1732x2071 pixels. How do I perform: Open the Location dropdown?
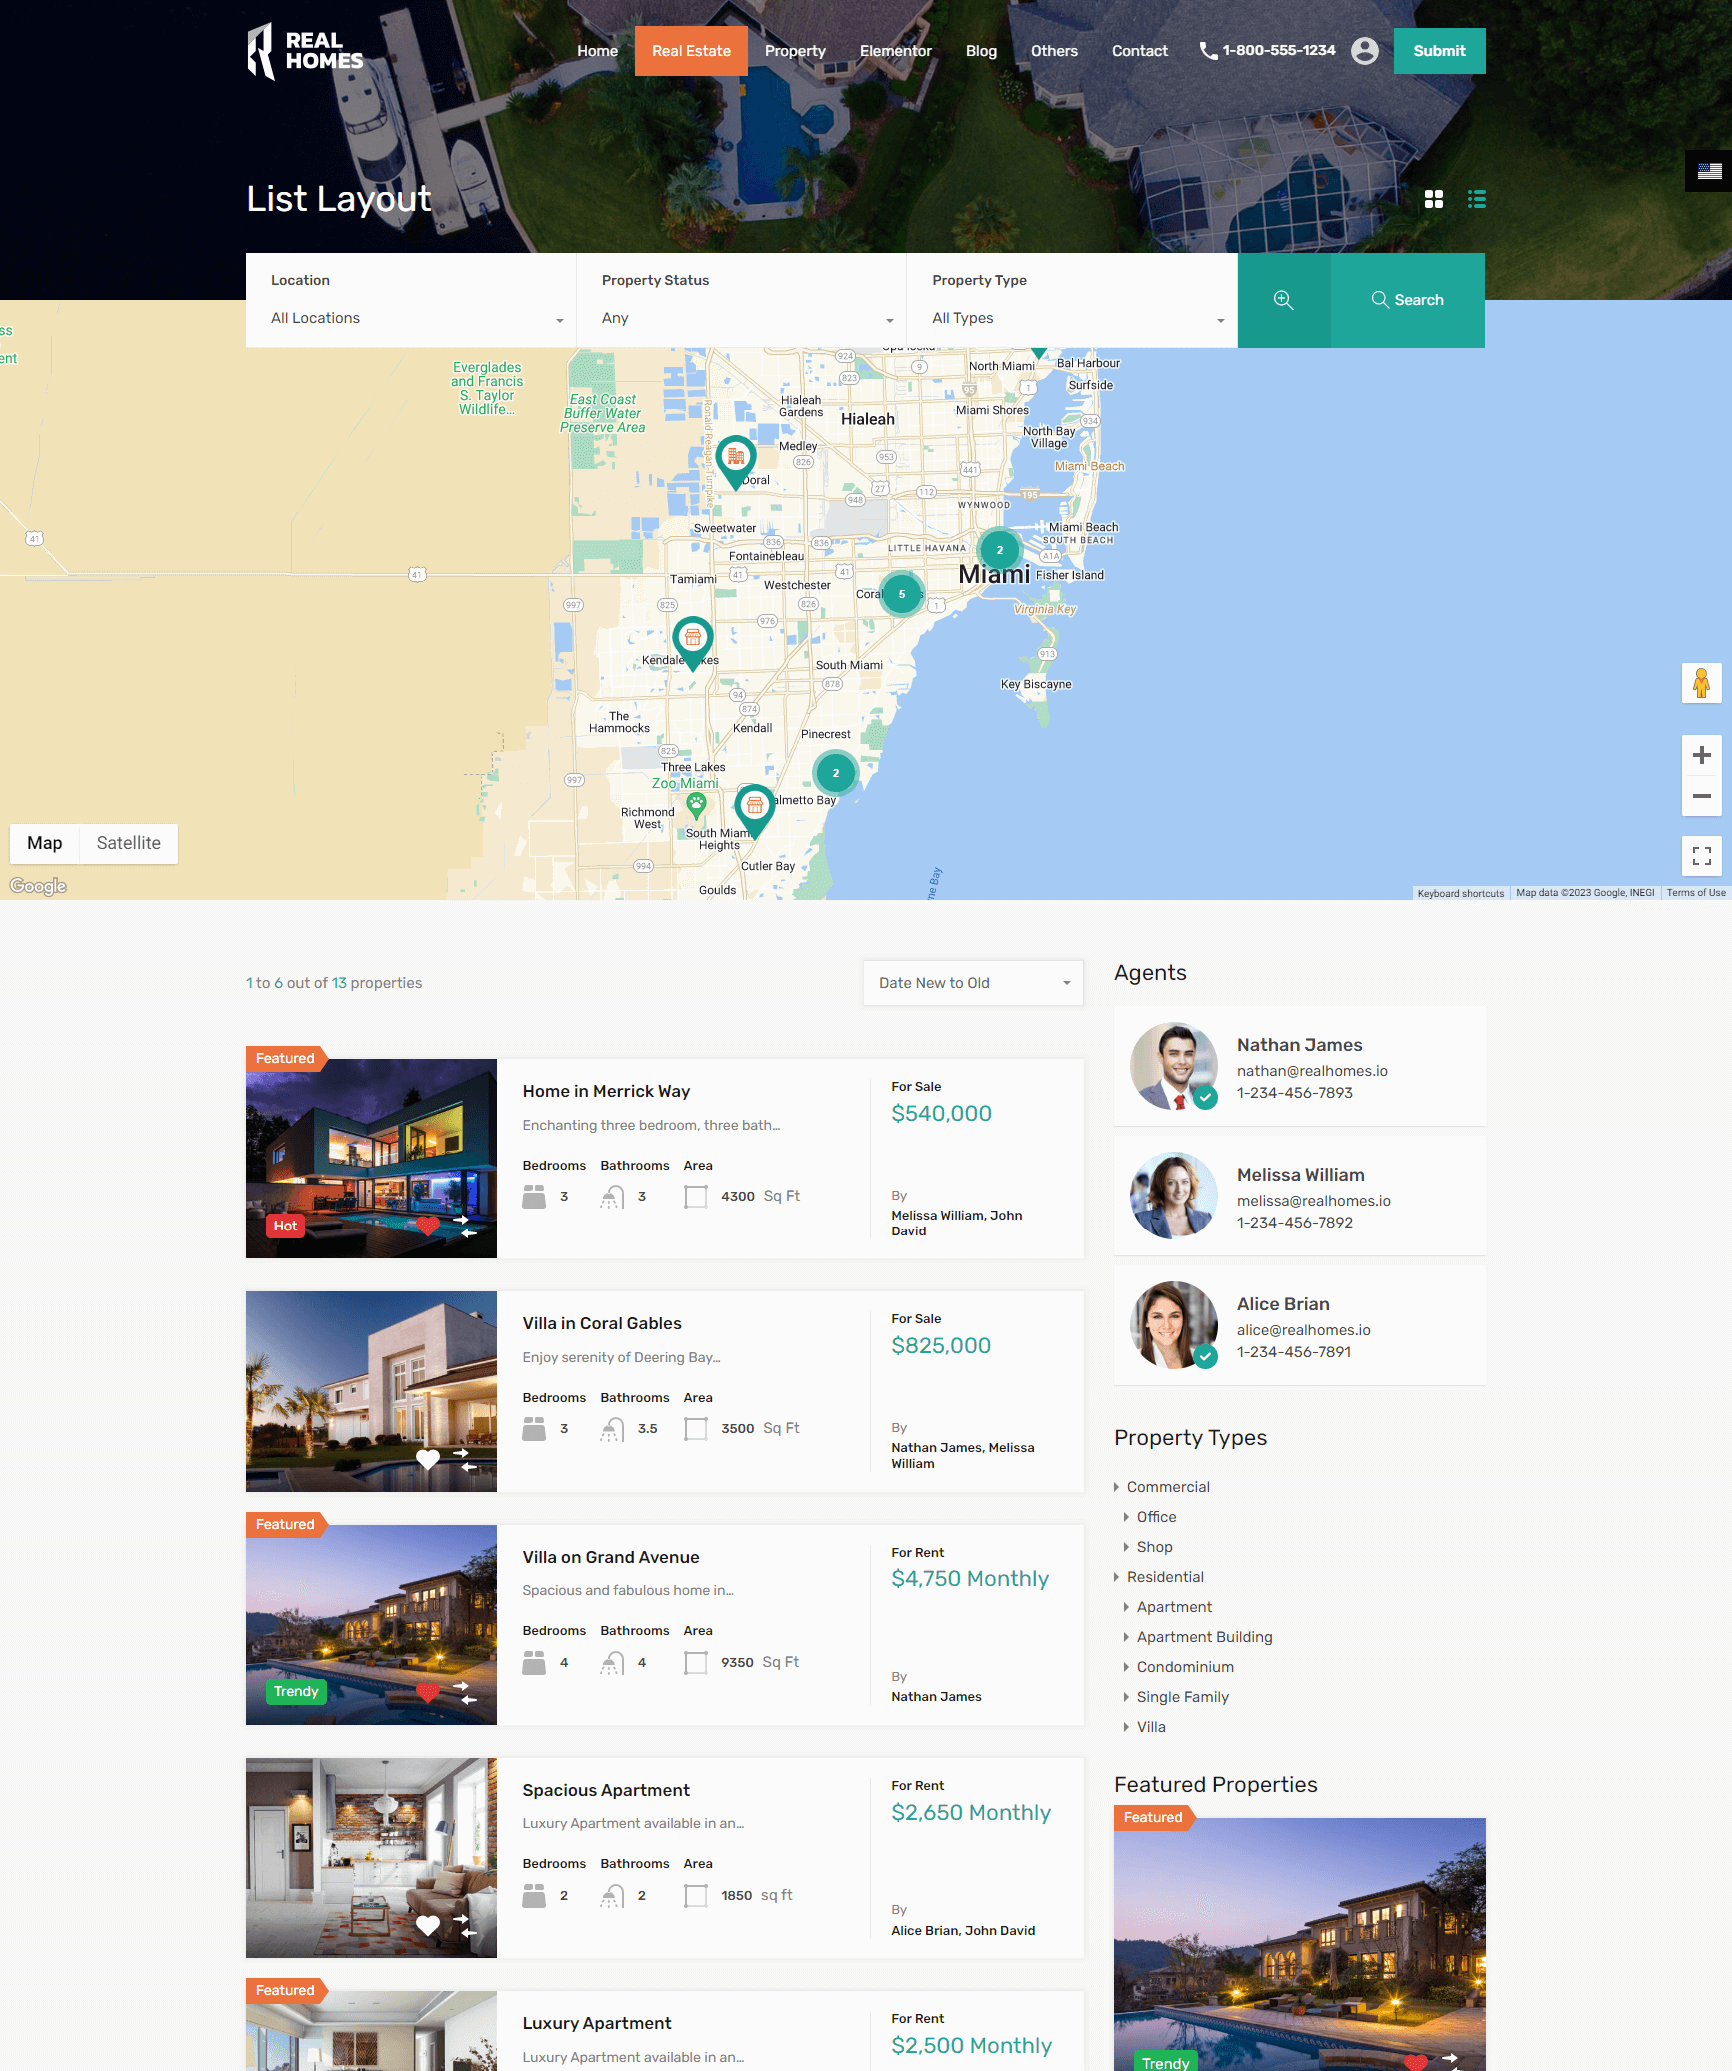tap(411, 318)
